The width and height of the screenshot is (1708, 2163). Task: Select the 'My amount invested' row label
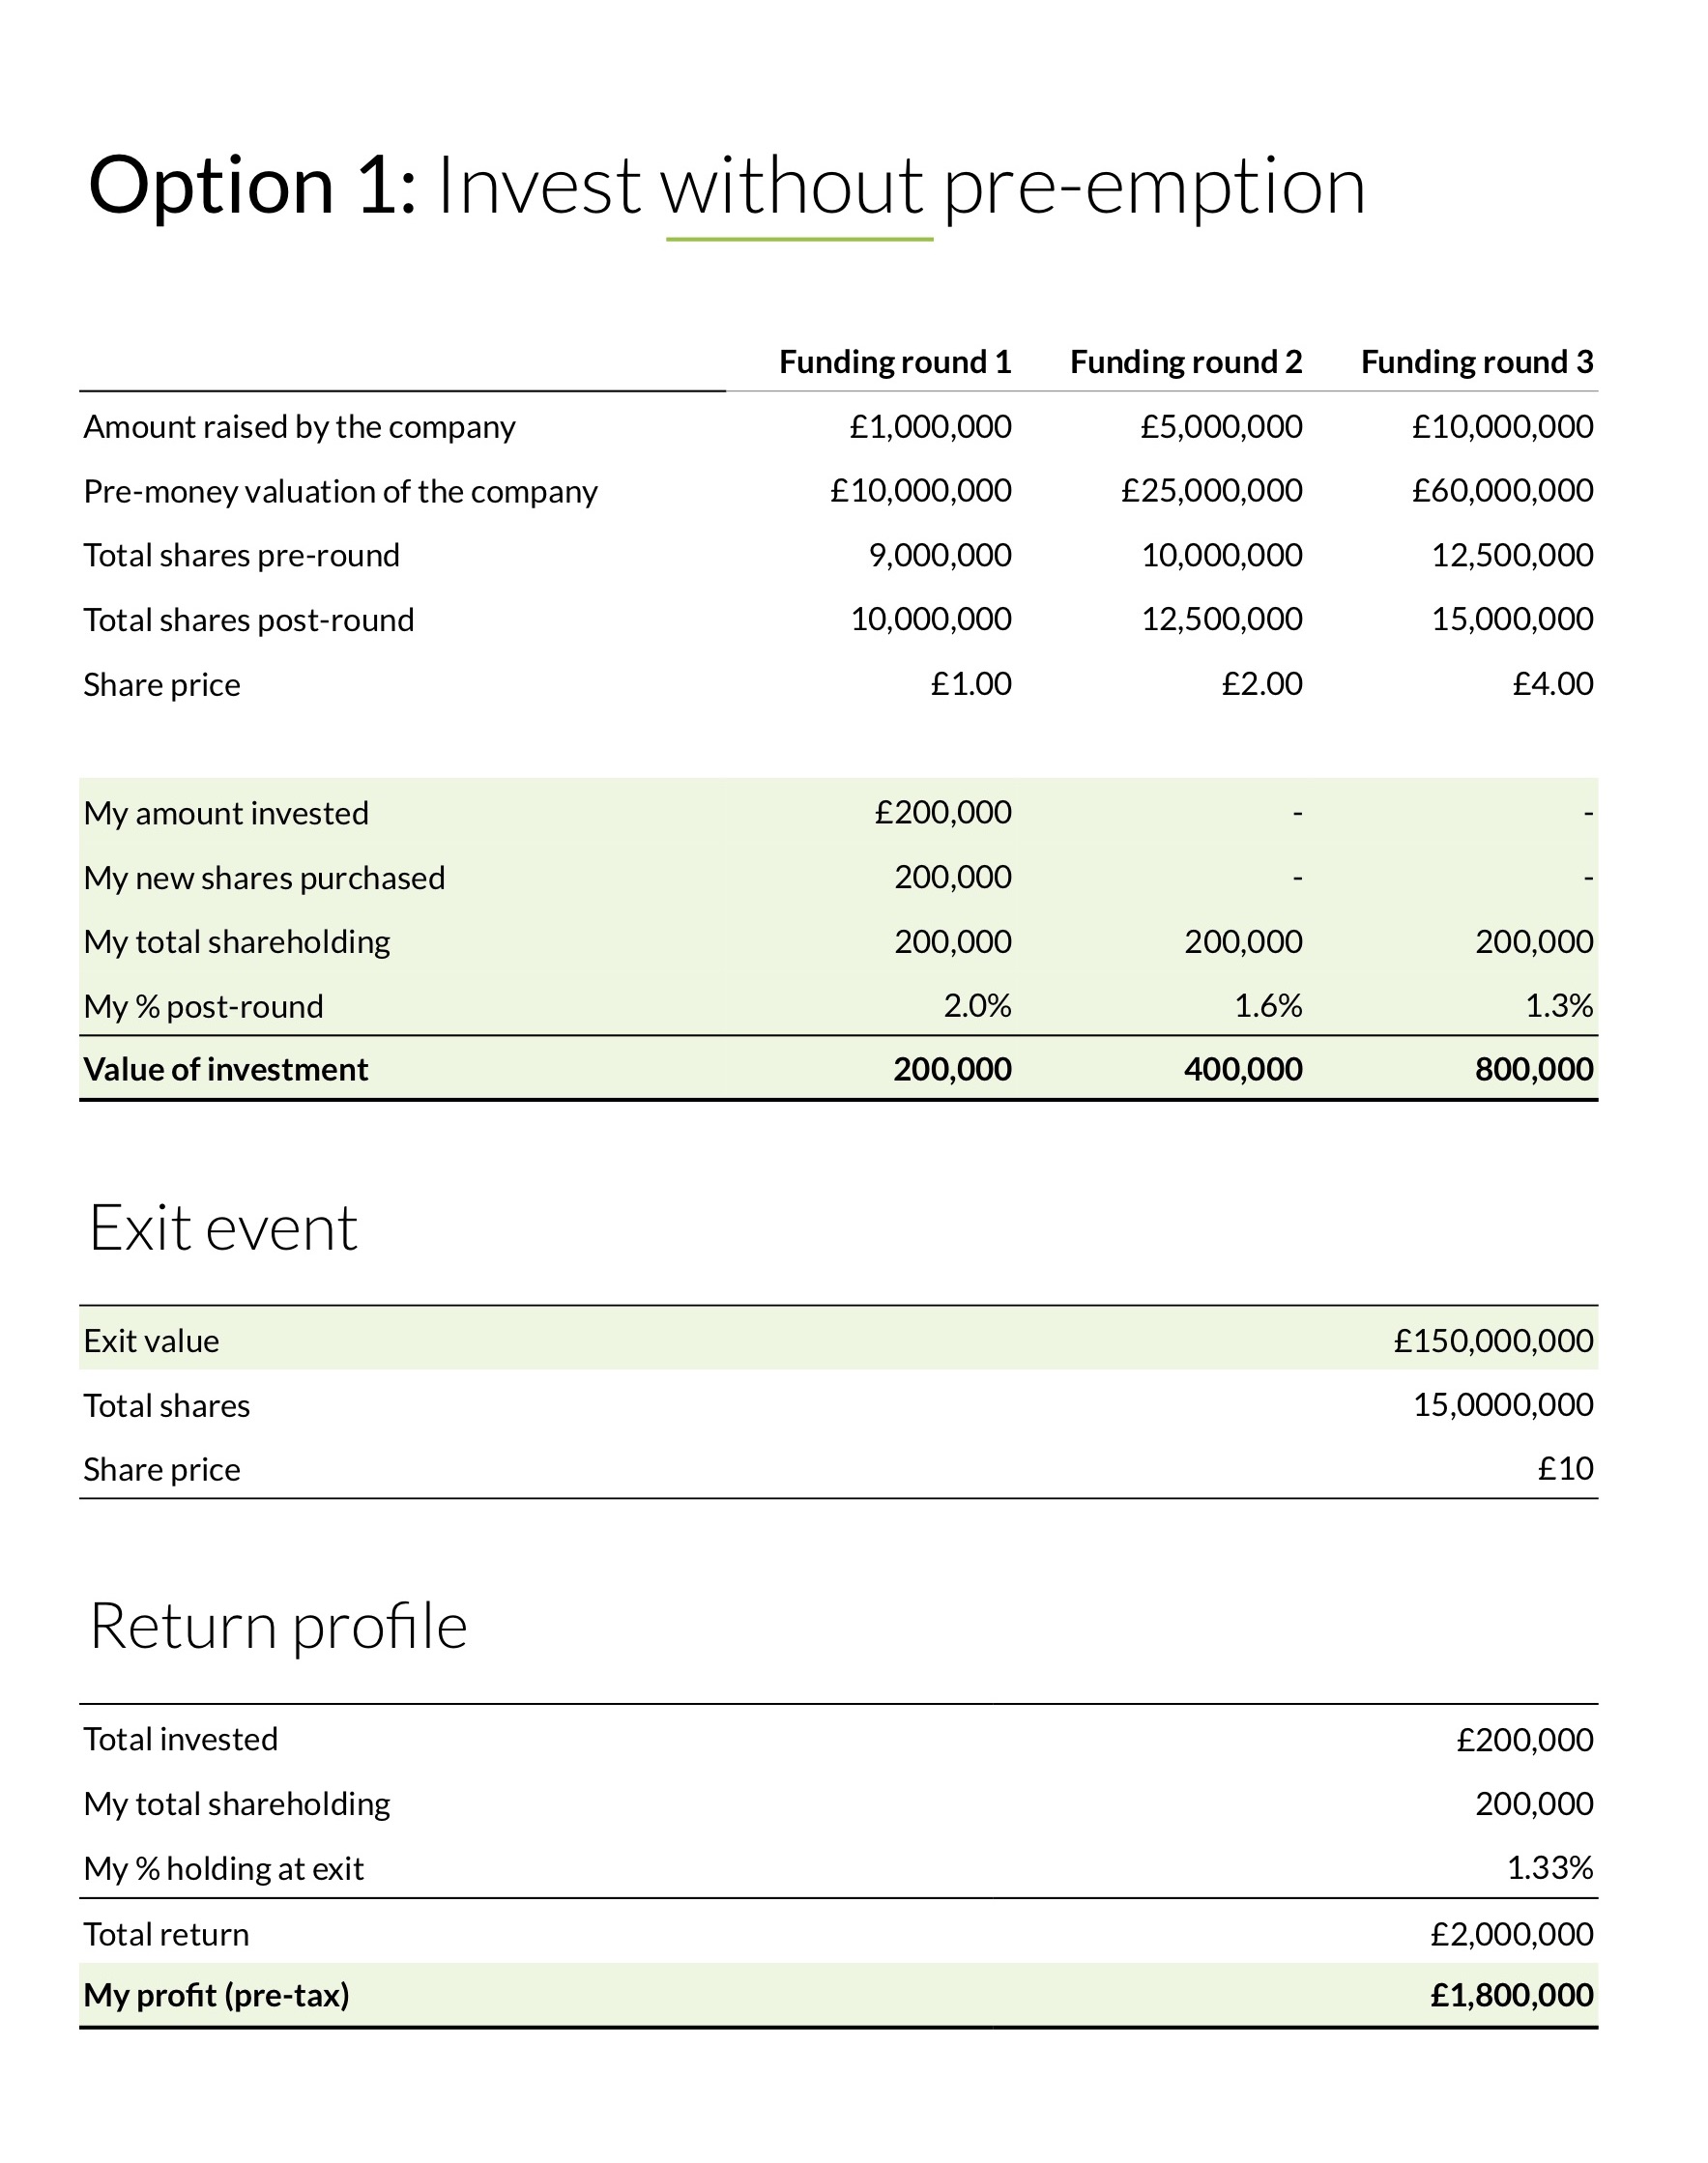click(x=226, y=814)
